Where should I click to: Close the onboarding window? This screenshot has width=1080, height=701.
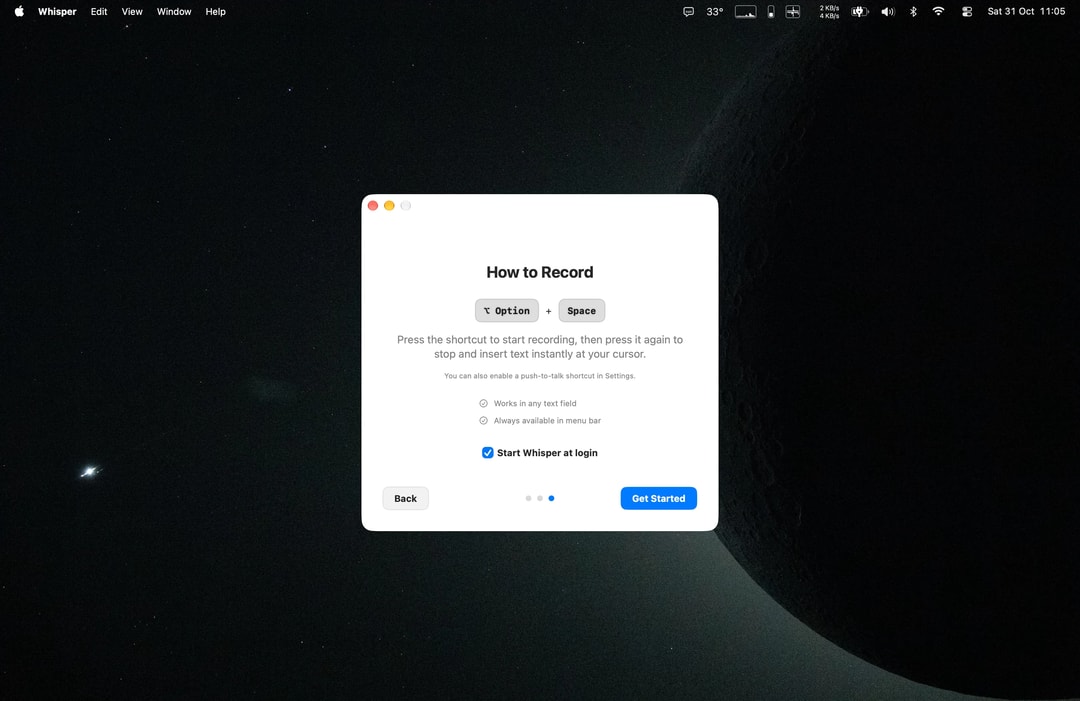pyautogui.click(x=373, y=206)
